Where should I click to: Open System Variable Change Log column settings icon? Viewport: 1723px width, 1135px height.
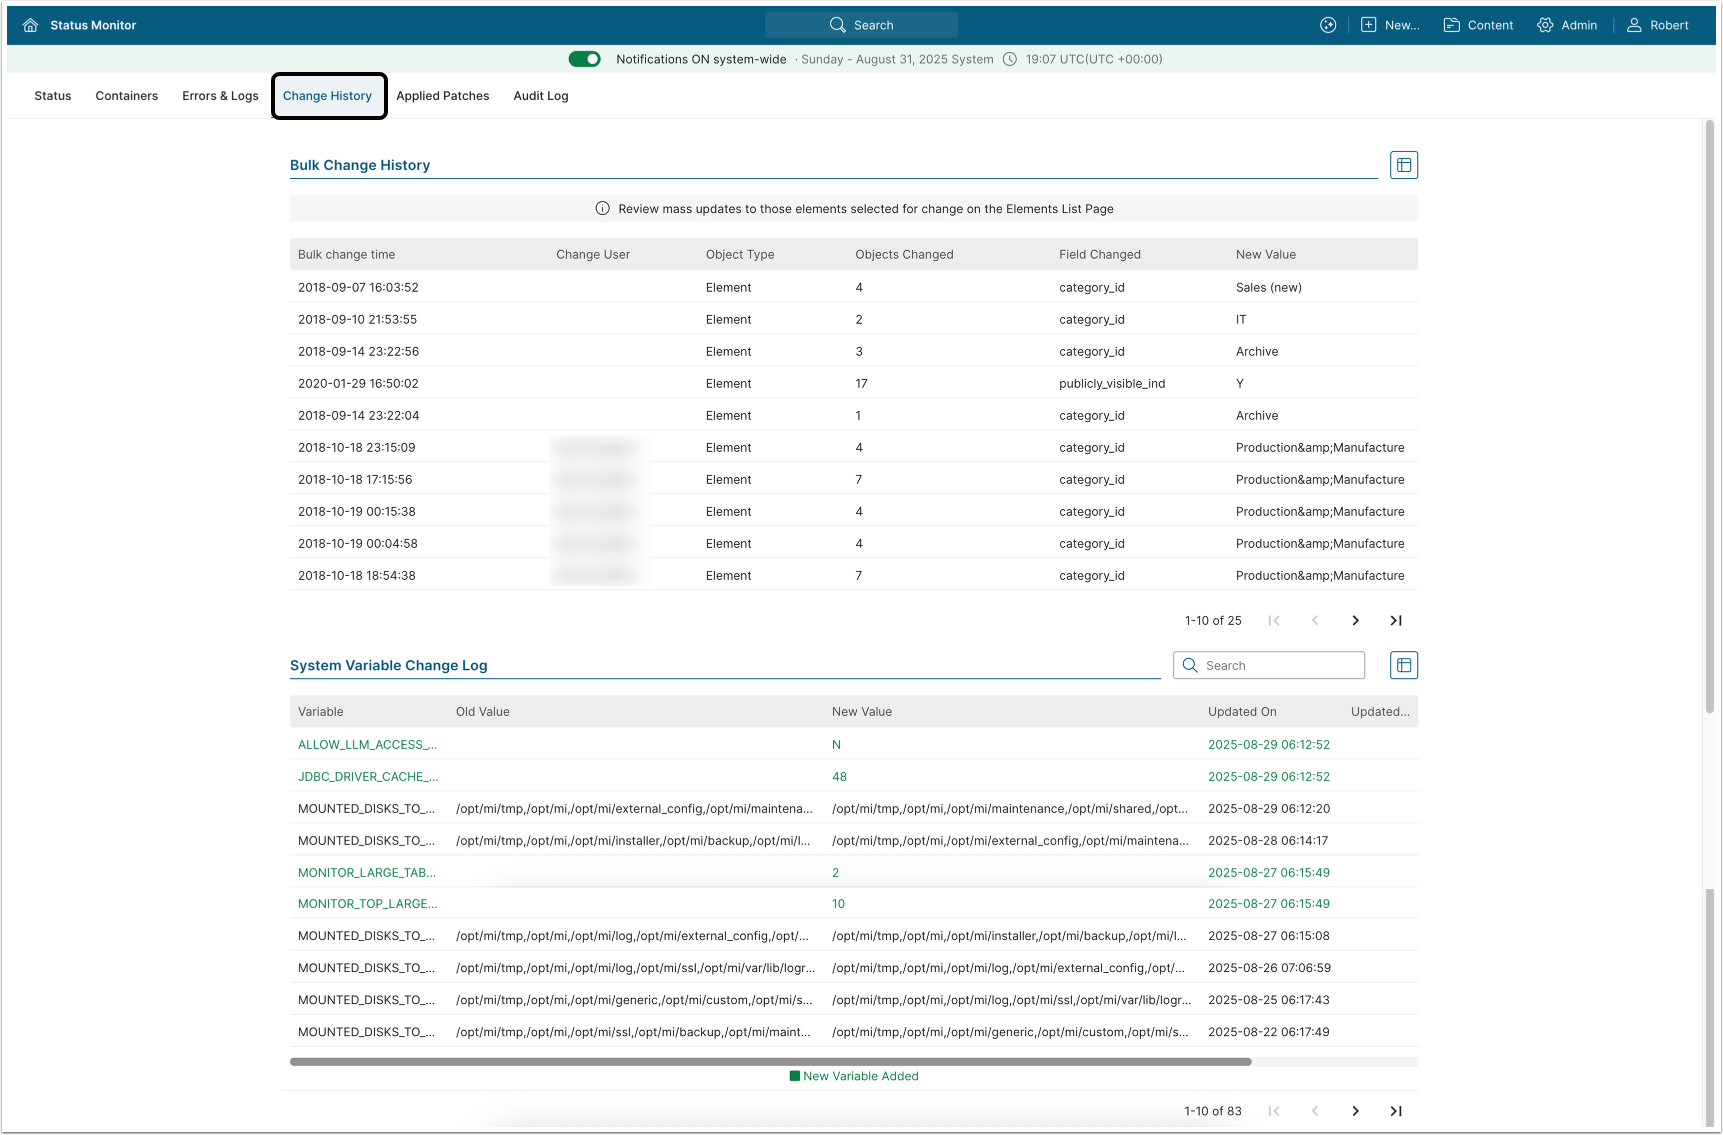pos(1404,665)
